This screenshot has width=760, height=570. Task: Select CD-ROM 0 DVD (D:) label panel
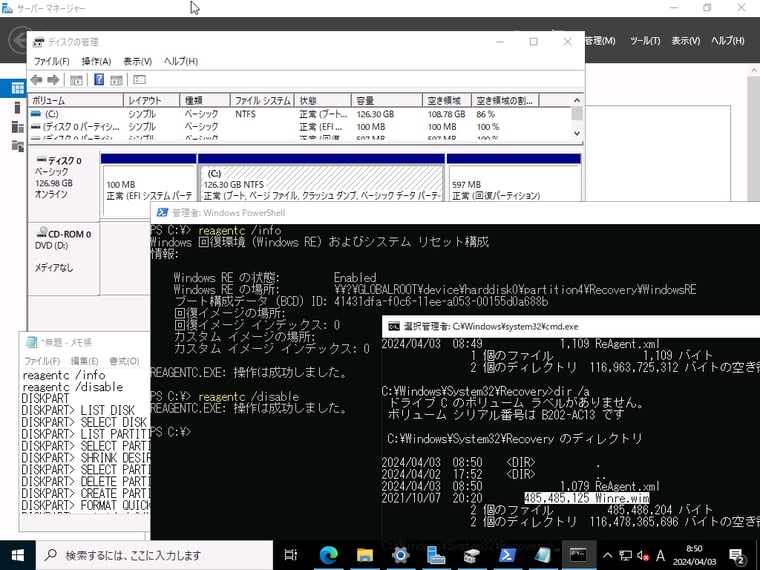pos(64,259)
